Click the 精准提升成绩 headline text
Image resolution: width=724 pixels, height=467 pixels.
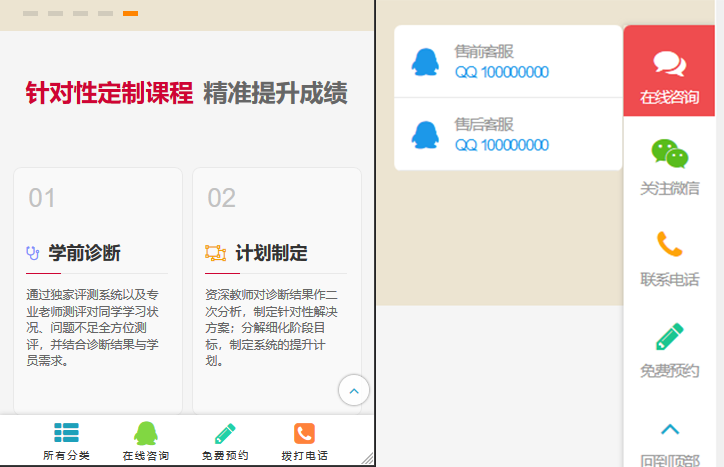pos(276,93)
